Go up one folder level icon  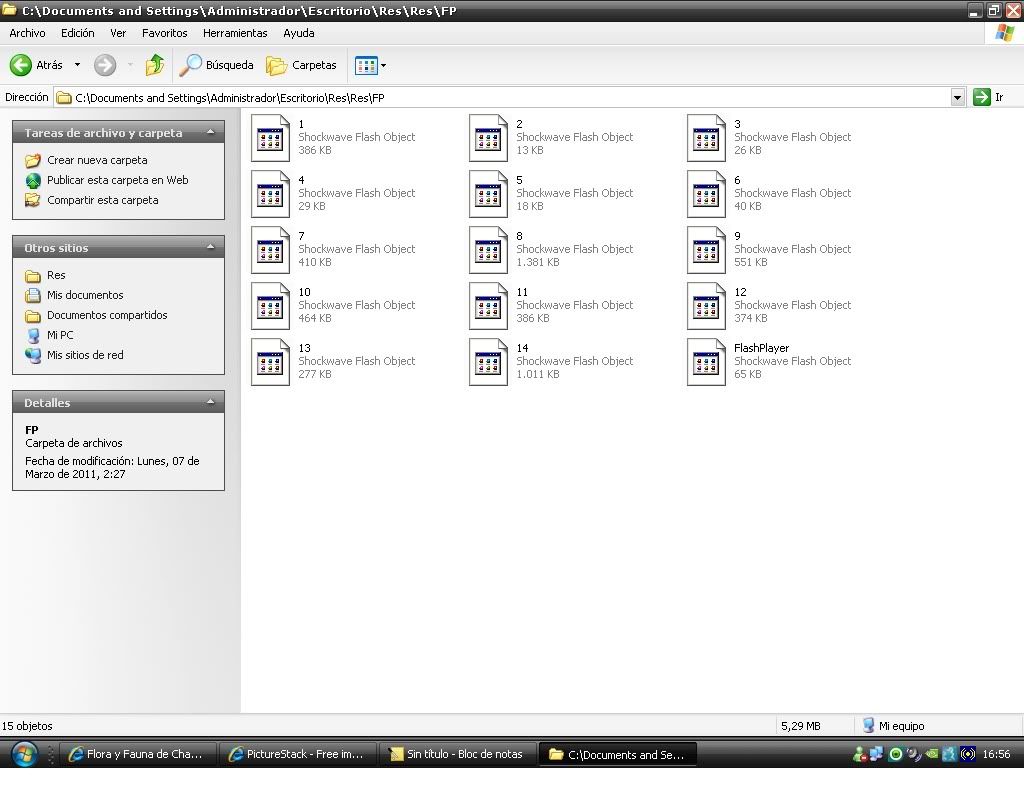click(x=155, y=65)
